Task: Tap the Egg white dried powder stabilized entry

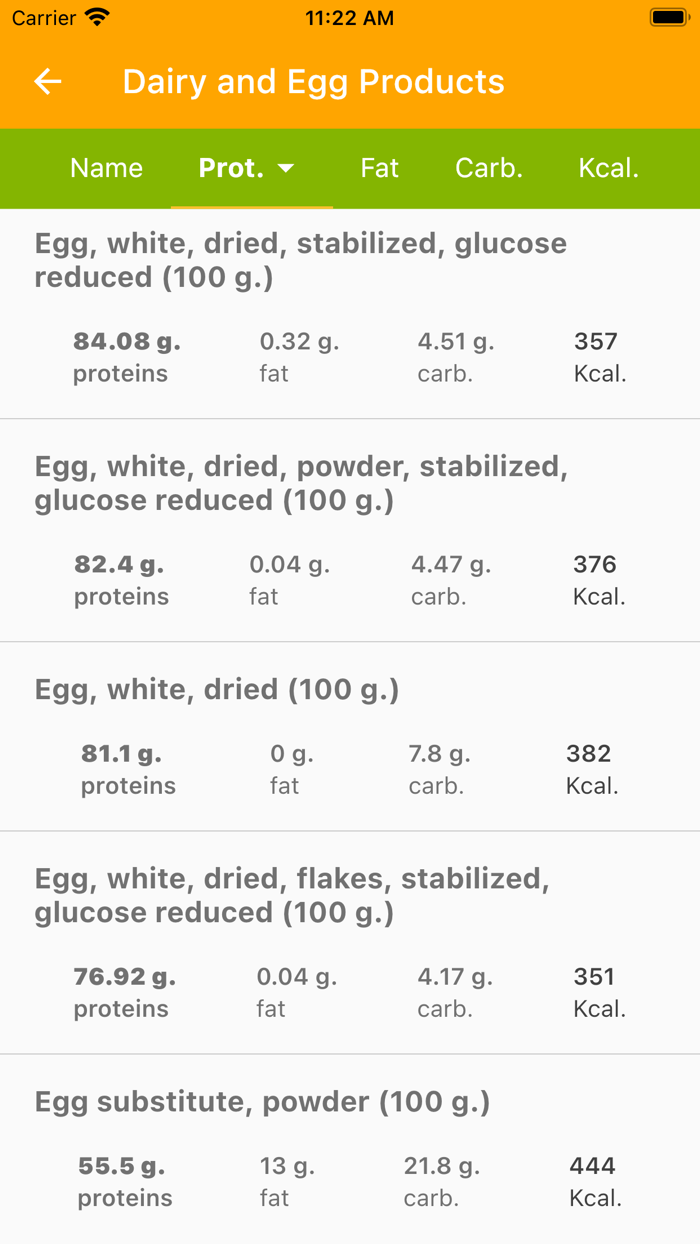Action: tap(350, 525)
